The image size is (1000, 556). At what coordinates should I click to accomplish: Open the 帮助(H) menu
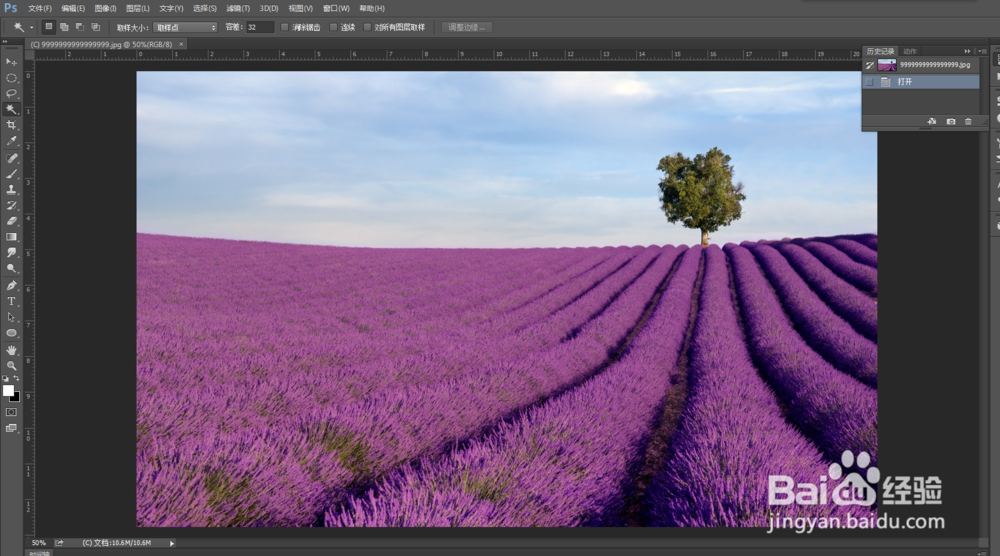click(x=372, y=8)
